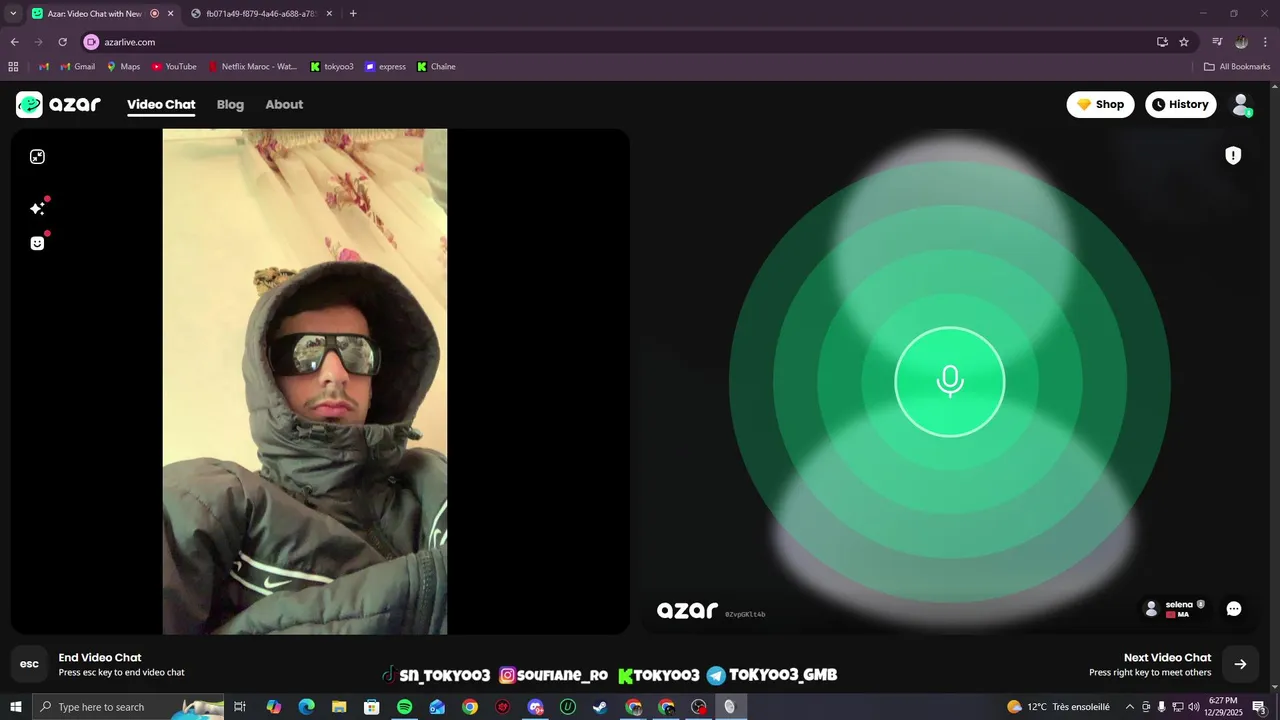
Task: Click the Windows taskbar search box
Action: click(128, 707)
